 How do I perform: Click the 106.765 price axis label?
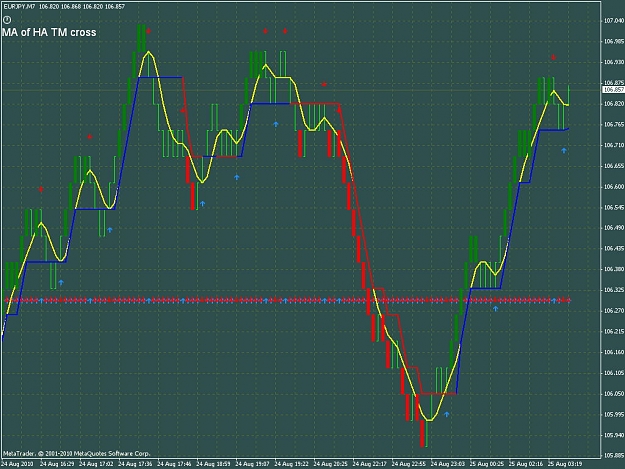coord(614,124)
